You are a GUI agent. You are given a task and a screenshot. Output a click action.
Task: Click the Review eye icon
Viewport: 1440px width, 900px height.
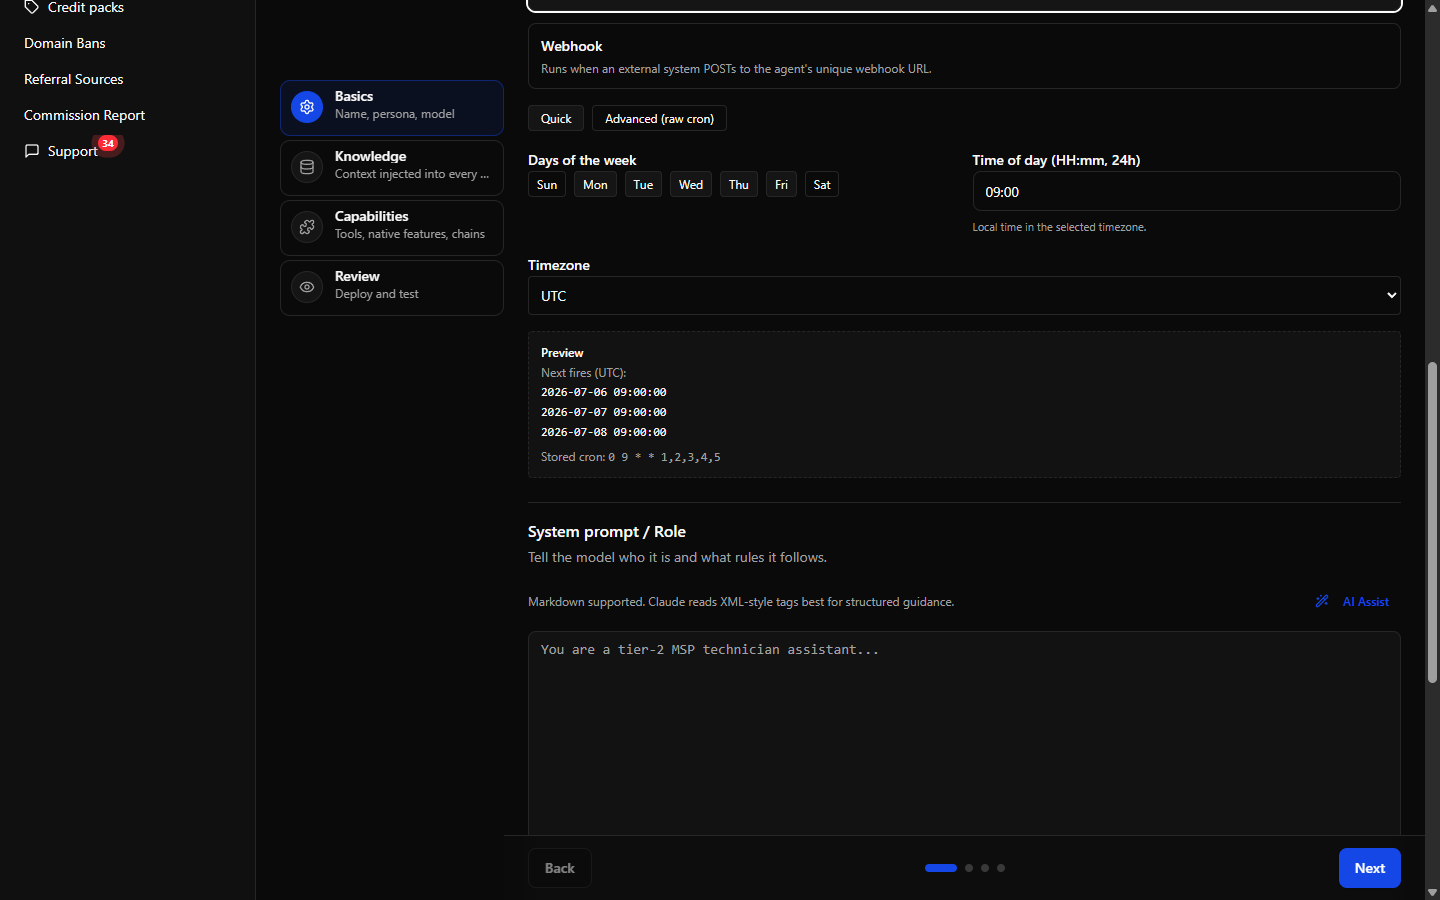point(307,287)
